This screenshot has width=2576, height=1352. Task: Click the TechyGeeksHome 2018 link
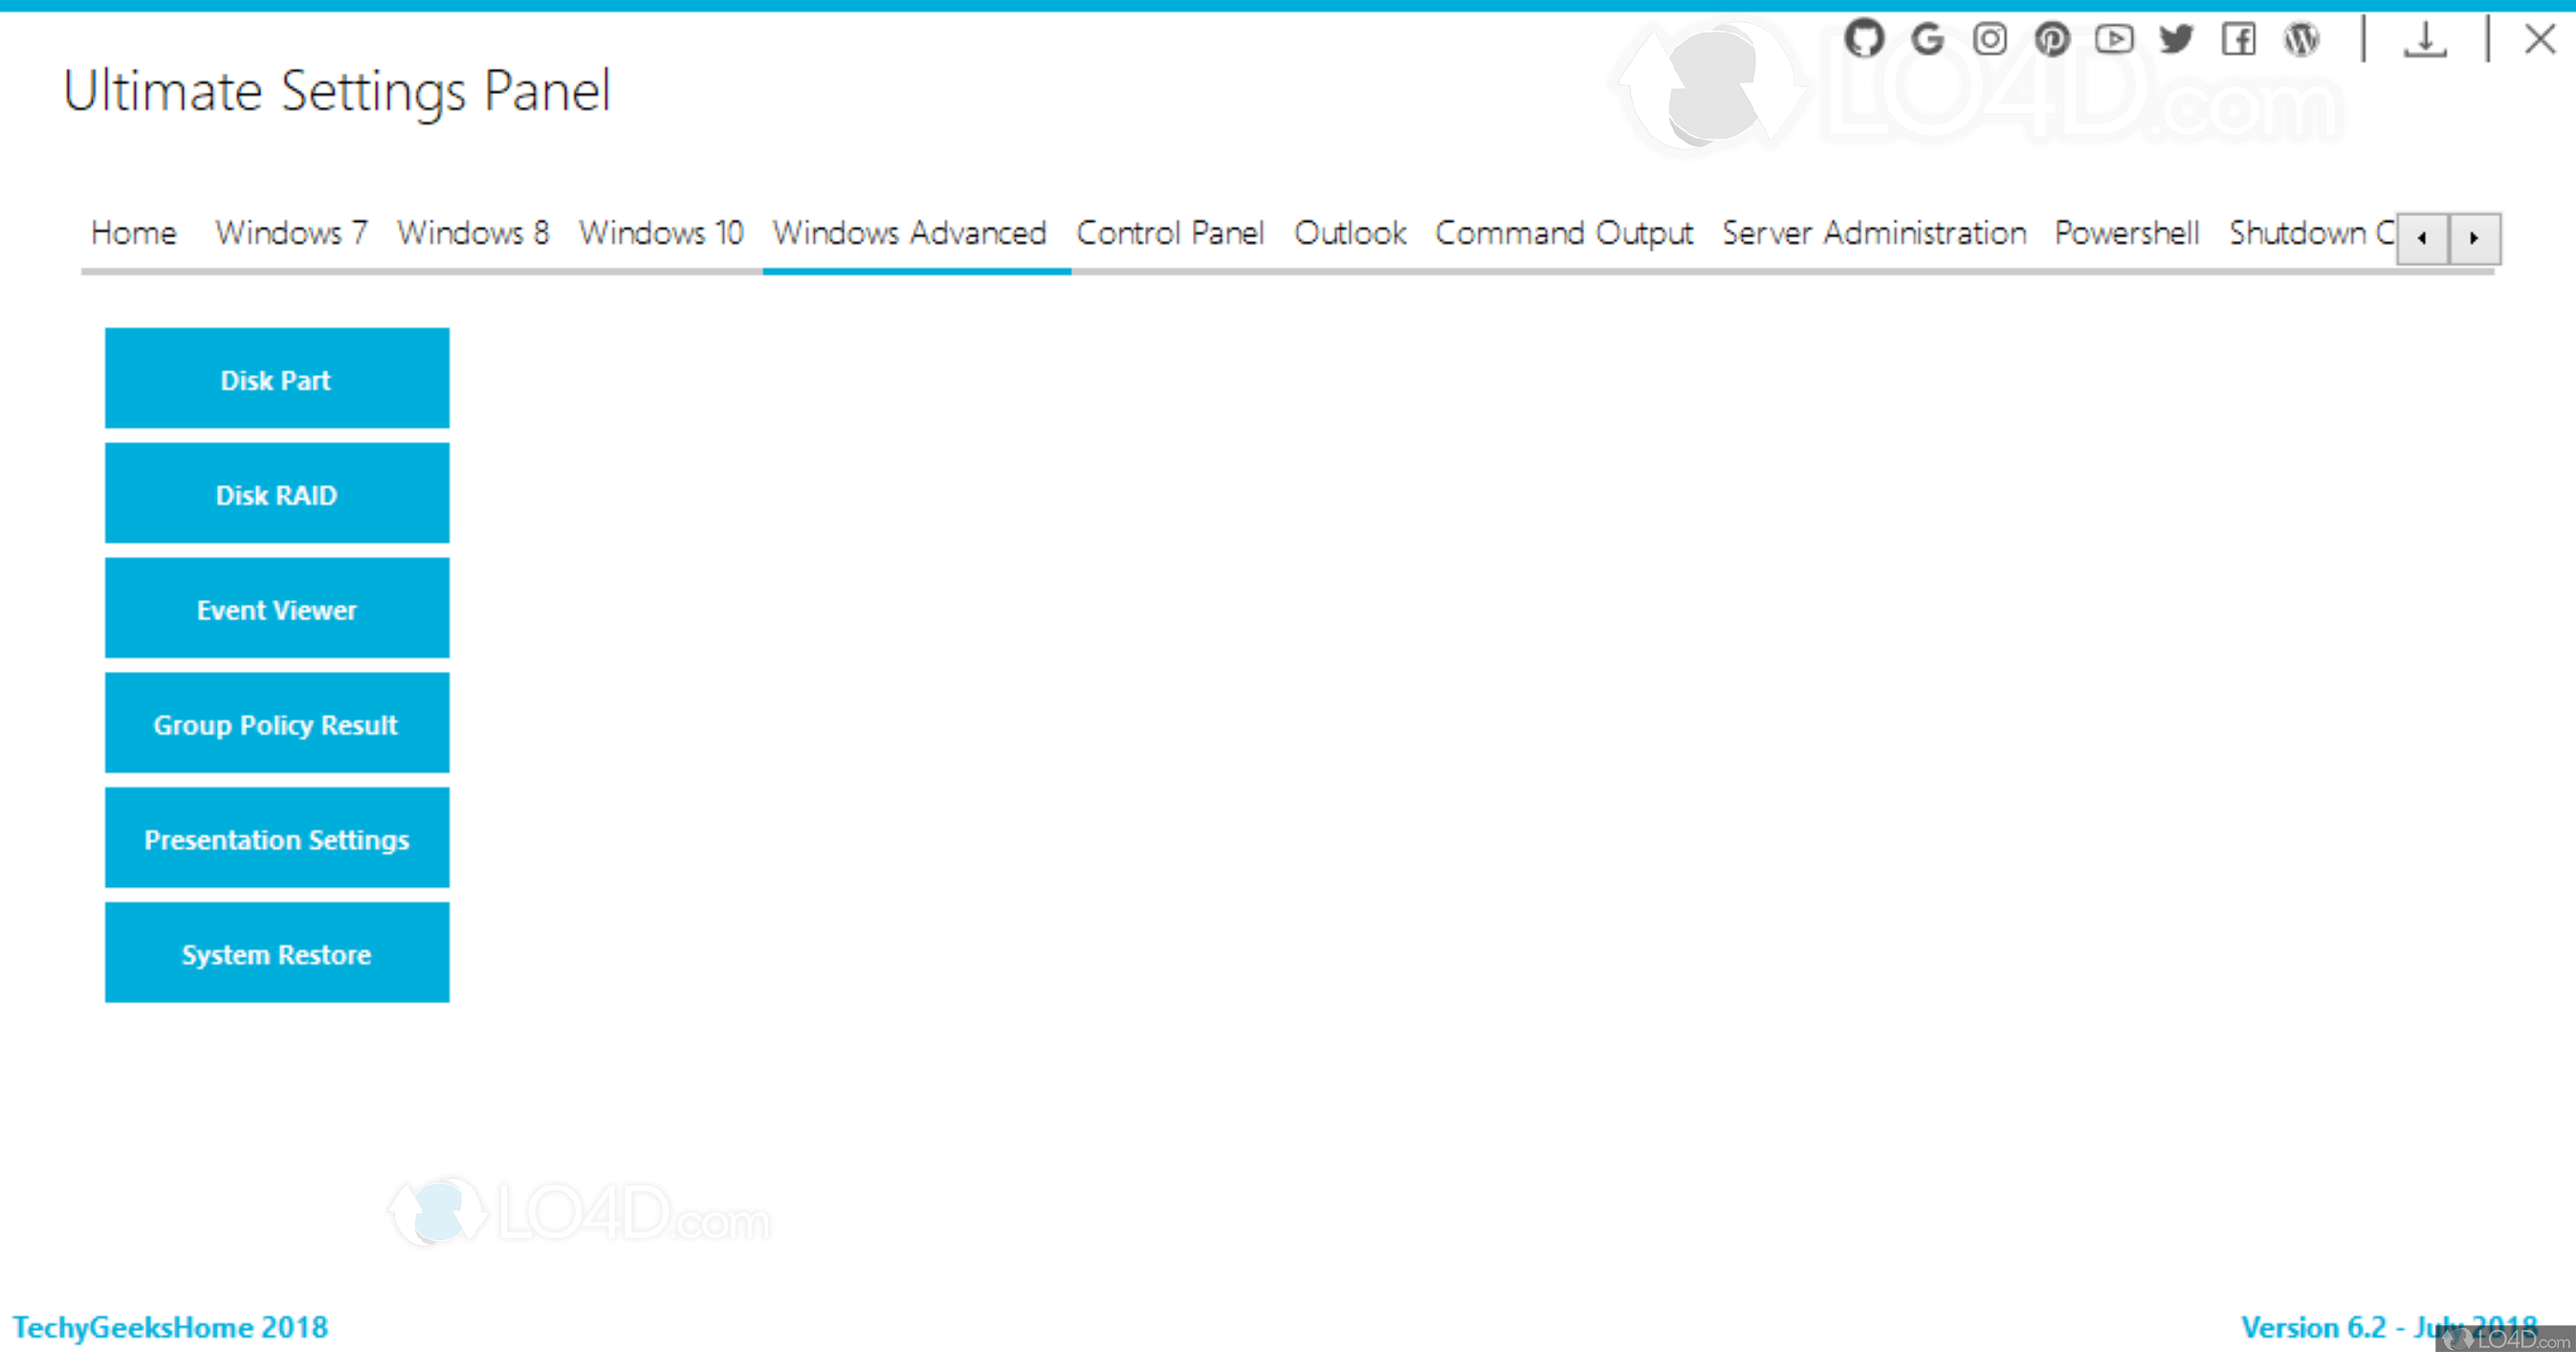coord(172,1326)
